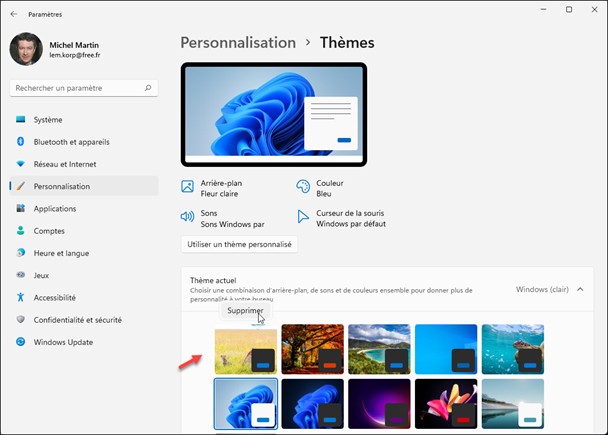The width and height of the screenshot is (608, 435).
Task: Maximize the Paramètres window
Action: click(x=569, y=9)
